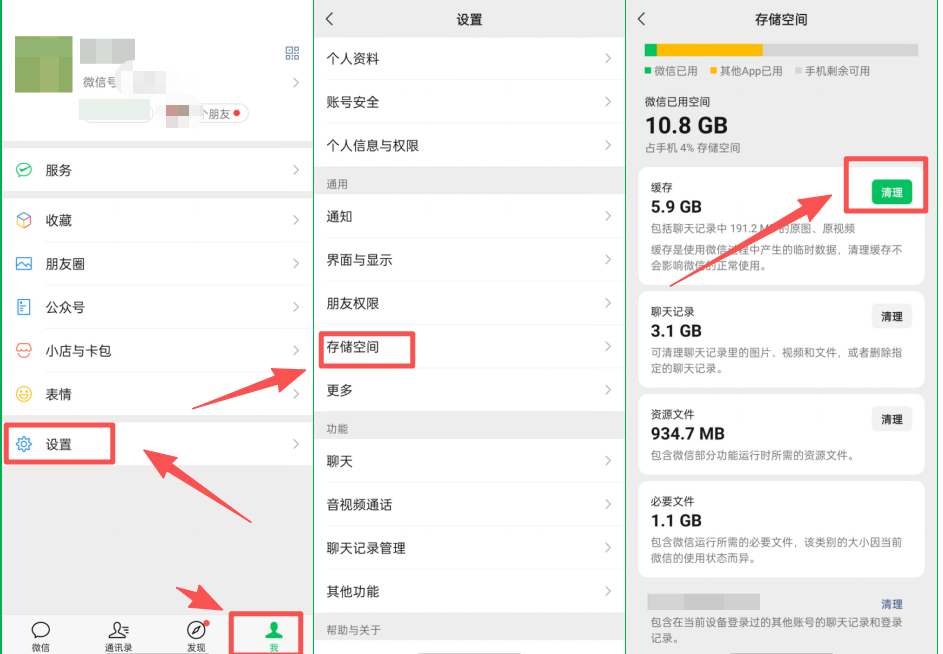Viewport: 943px width, 654px height.
Task: Open 存储空间 settings
Action: (469, 347)
